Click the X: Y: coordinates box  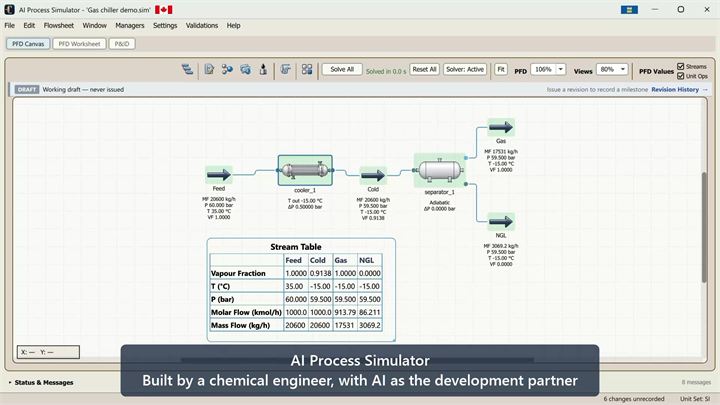click(48, 352)
